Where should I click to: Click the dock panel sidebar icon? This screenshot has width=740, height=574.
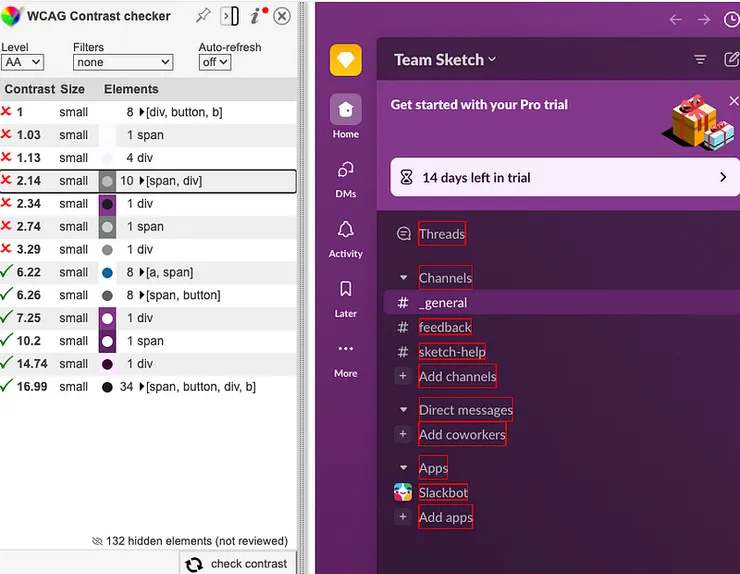tap(229, 16)
